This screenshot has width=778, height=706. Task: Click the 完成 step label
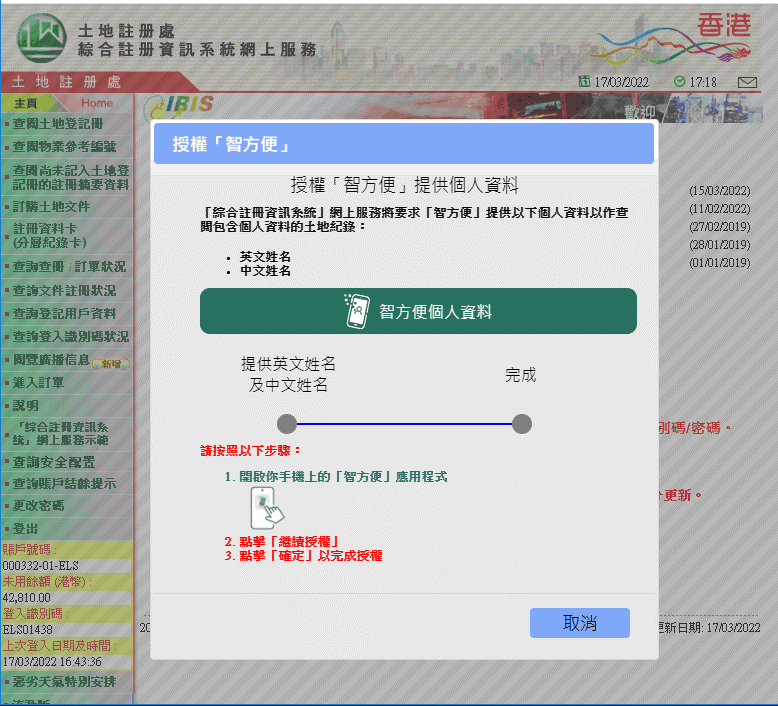tap(520, 375)
